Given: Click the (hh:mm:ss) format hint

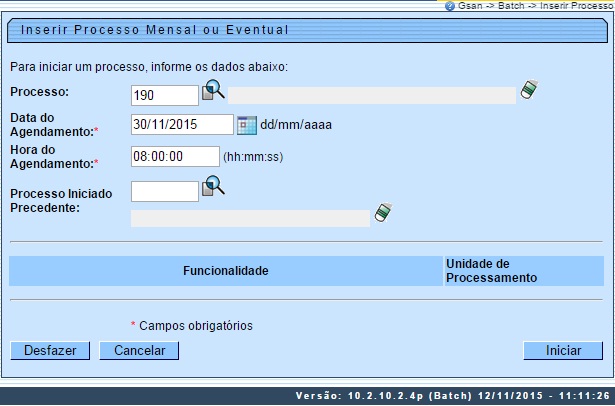Looking at the screenshot, I should (x=253, y=157).
